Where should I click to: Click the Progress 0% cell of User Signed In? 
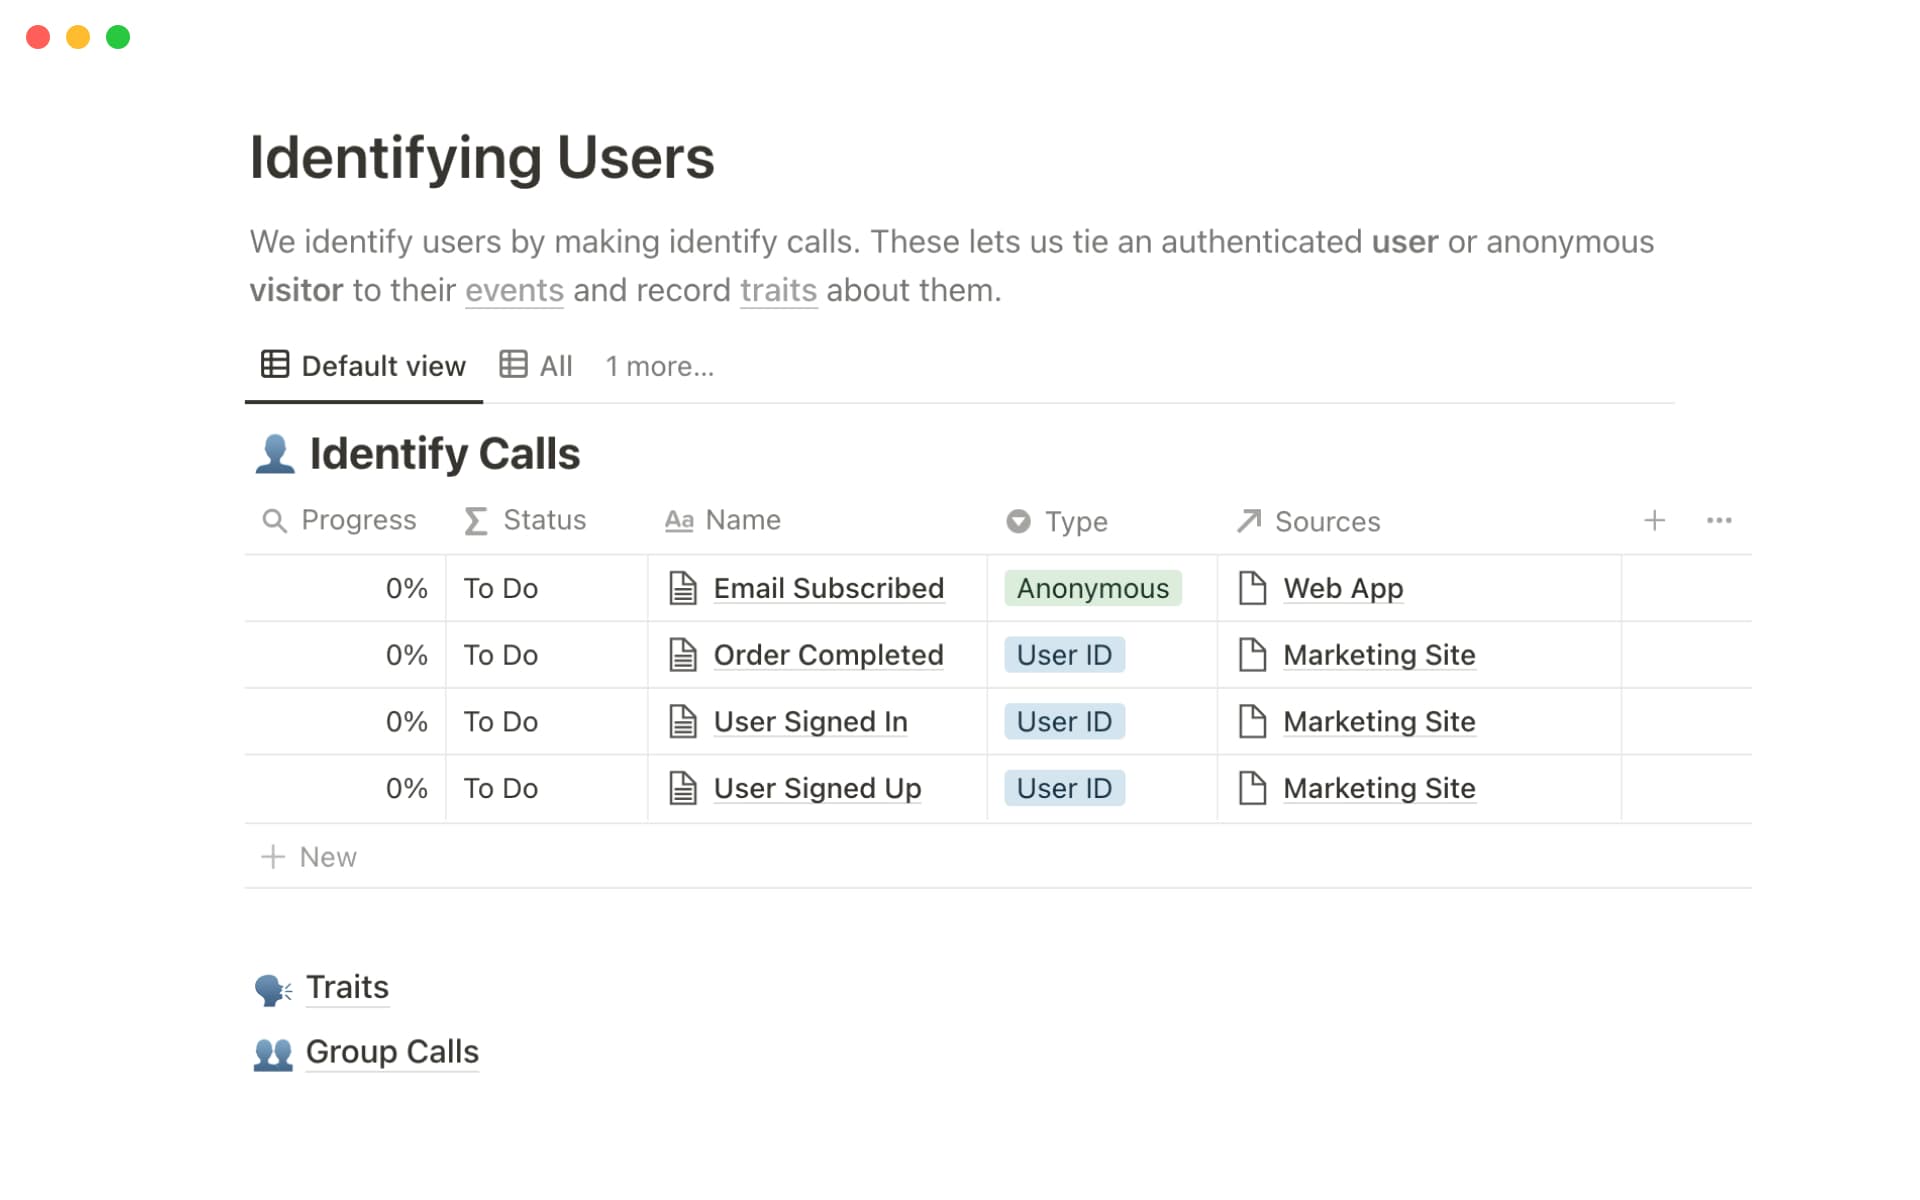(x=406, y=721)
